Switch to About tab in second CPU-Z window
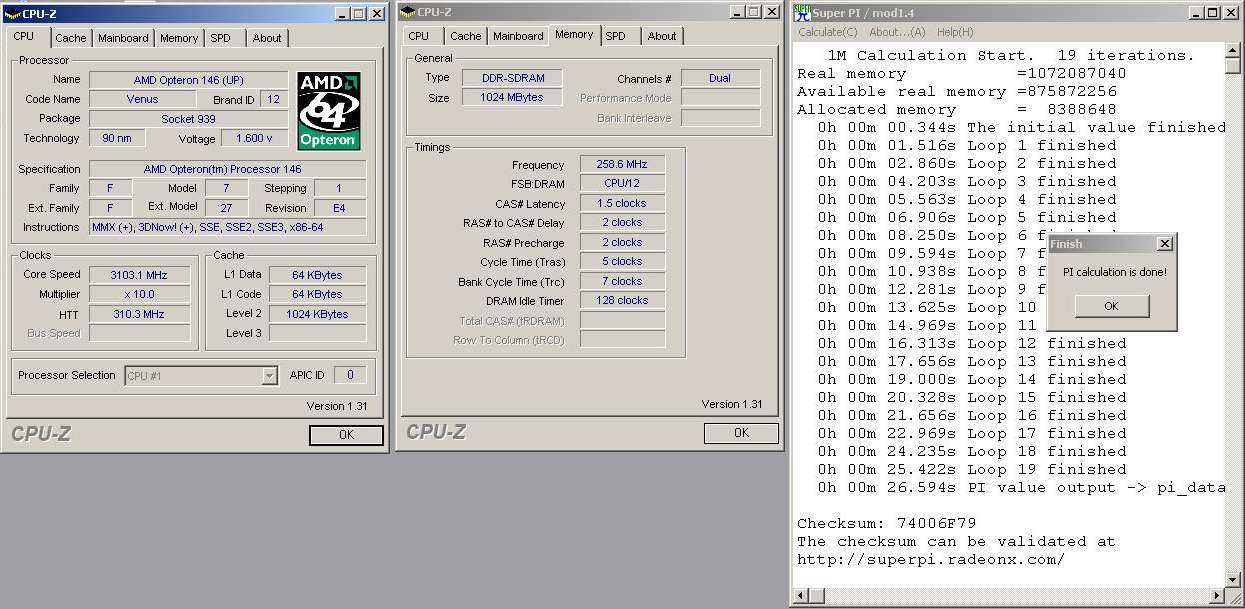 [x=662, y=36]
